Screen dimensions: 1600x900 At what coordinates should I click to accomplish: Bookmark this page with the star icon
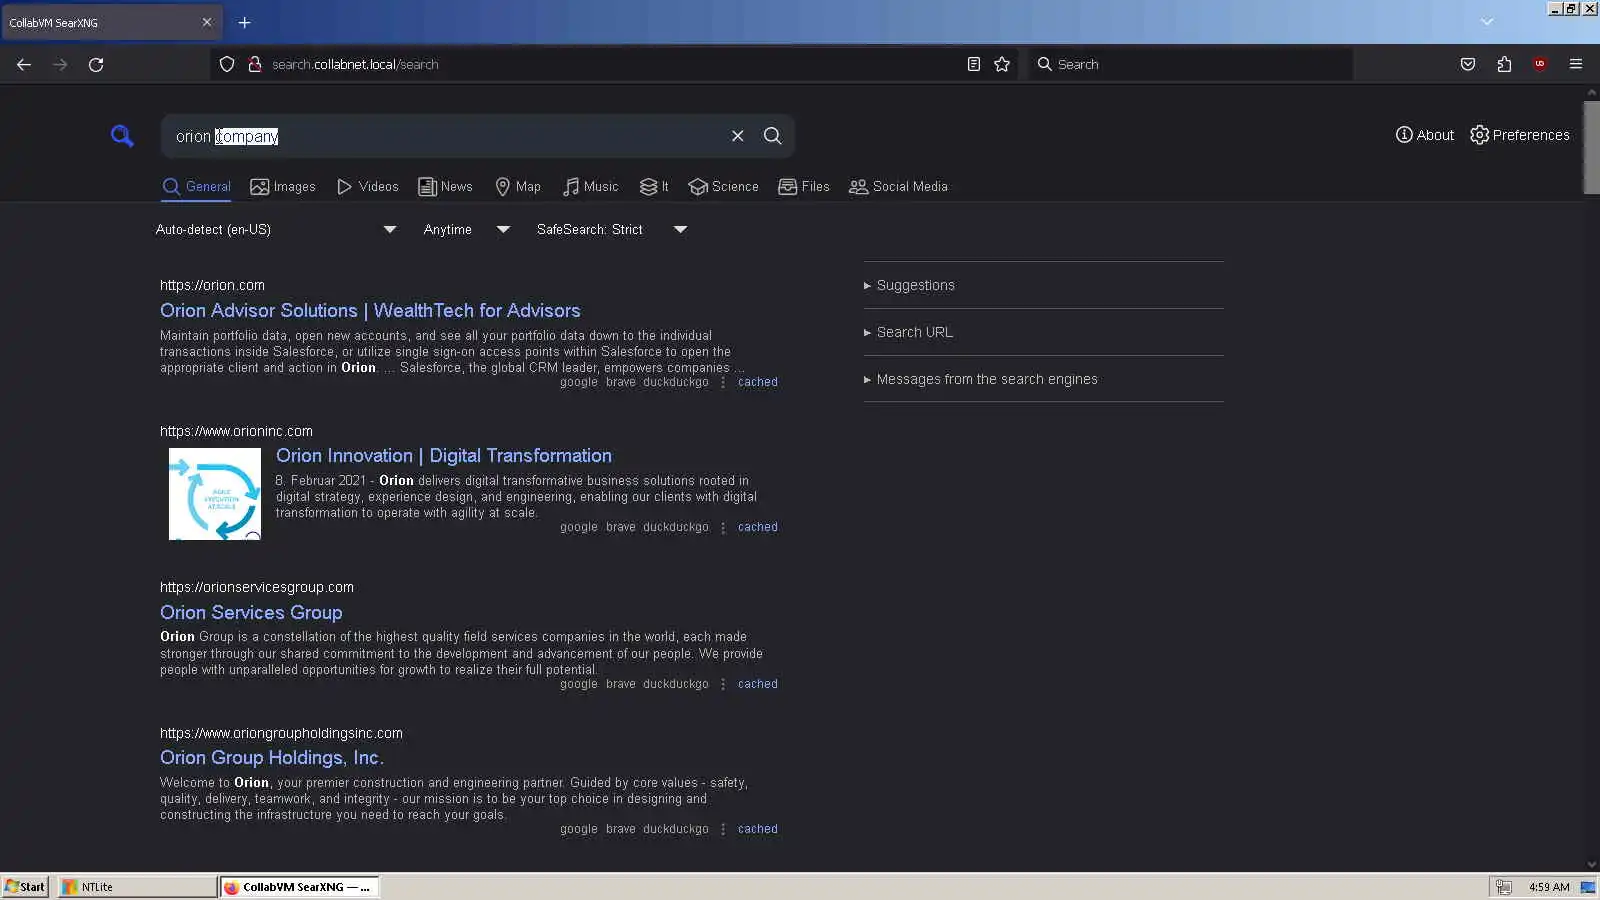(x=1002, y=64)
